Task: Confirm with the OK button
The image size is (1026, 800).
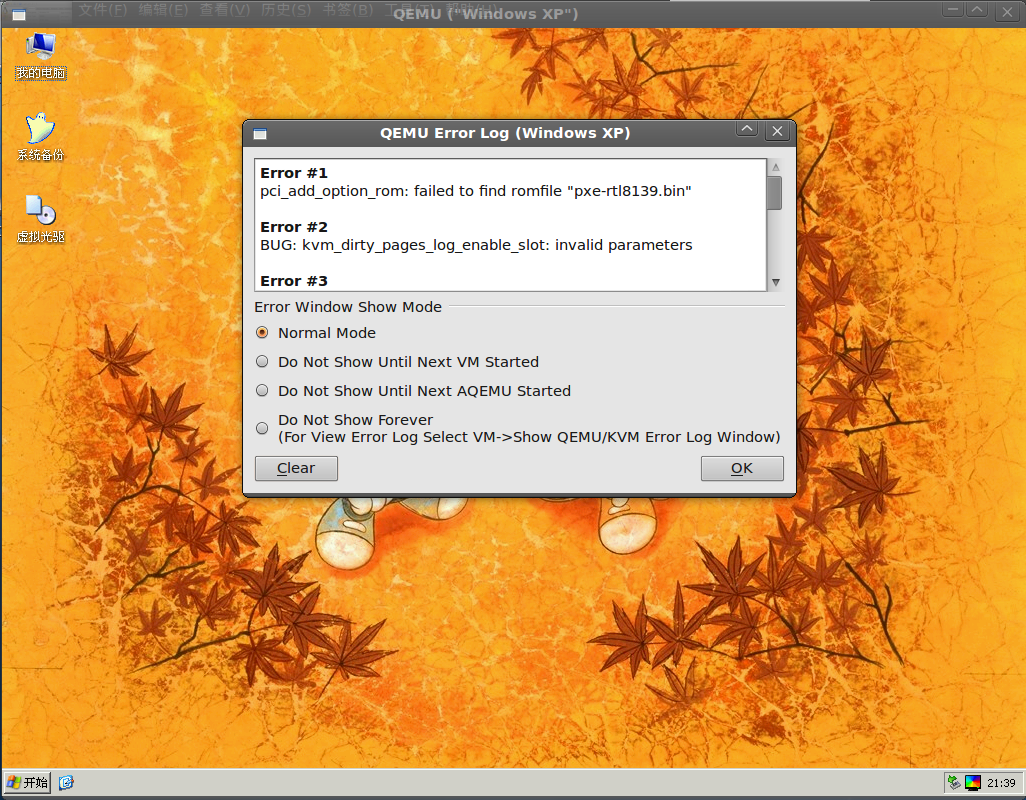Action: (742, 468)
